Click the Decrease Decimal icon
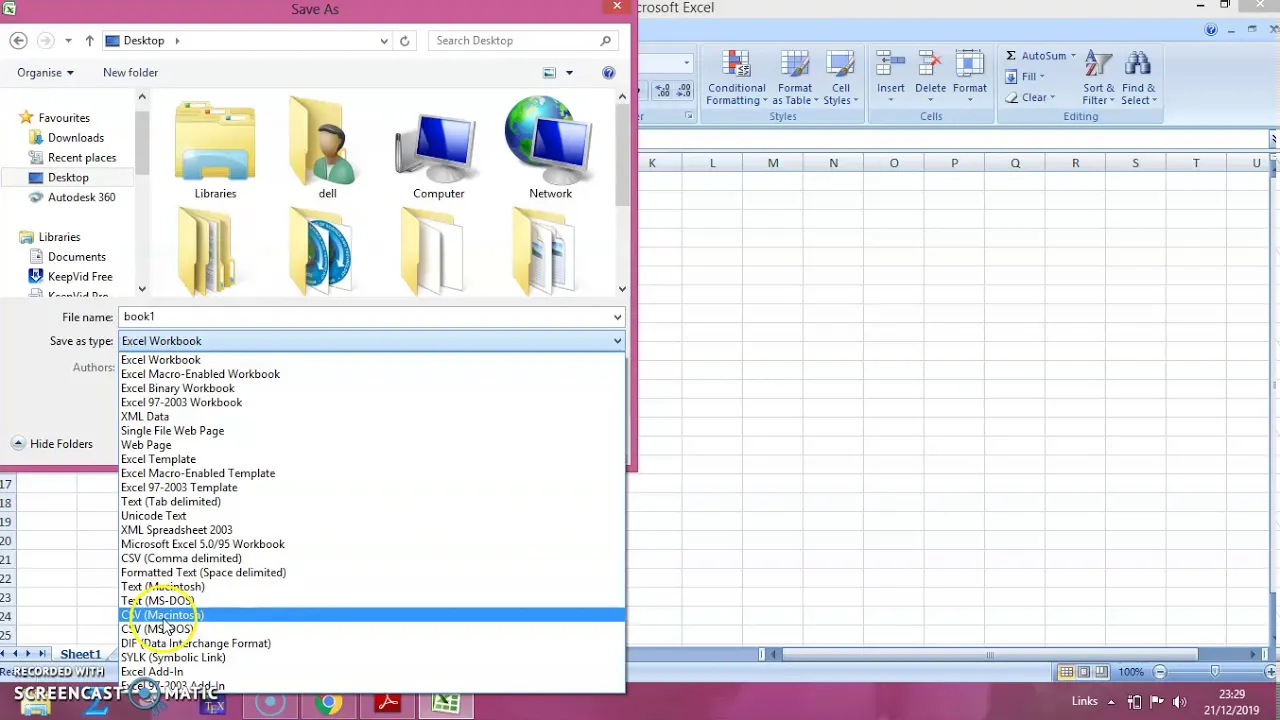The width and height of the screenshot is (1280, 720). [x=684, y=90]
